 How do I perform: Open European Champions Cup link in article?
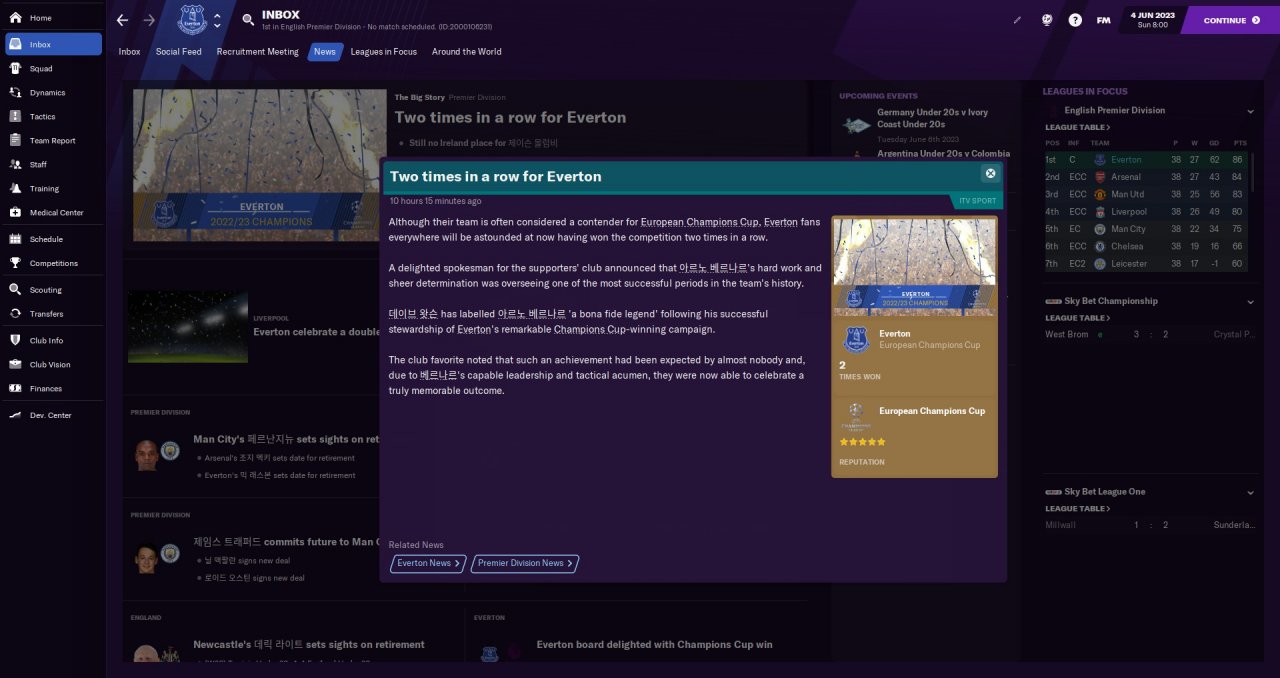click(x=700, y=222)
